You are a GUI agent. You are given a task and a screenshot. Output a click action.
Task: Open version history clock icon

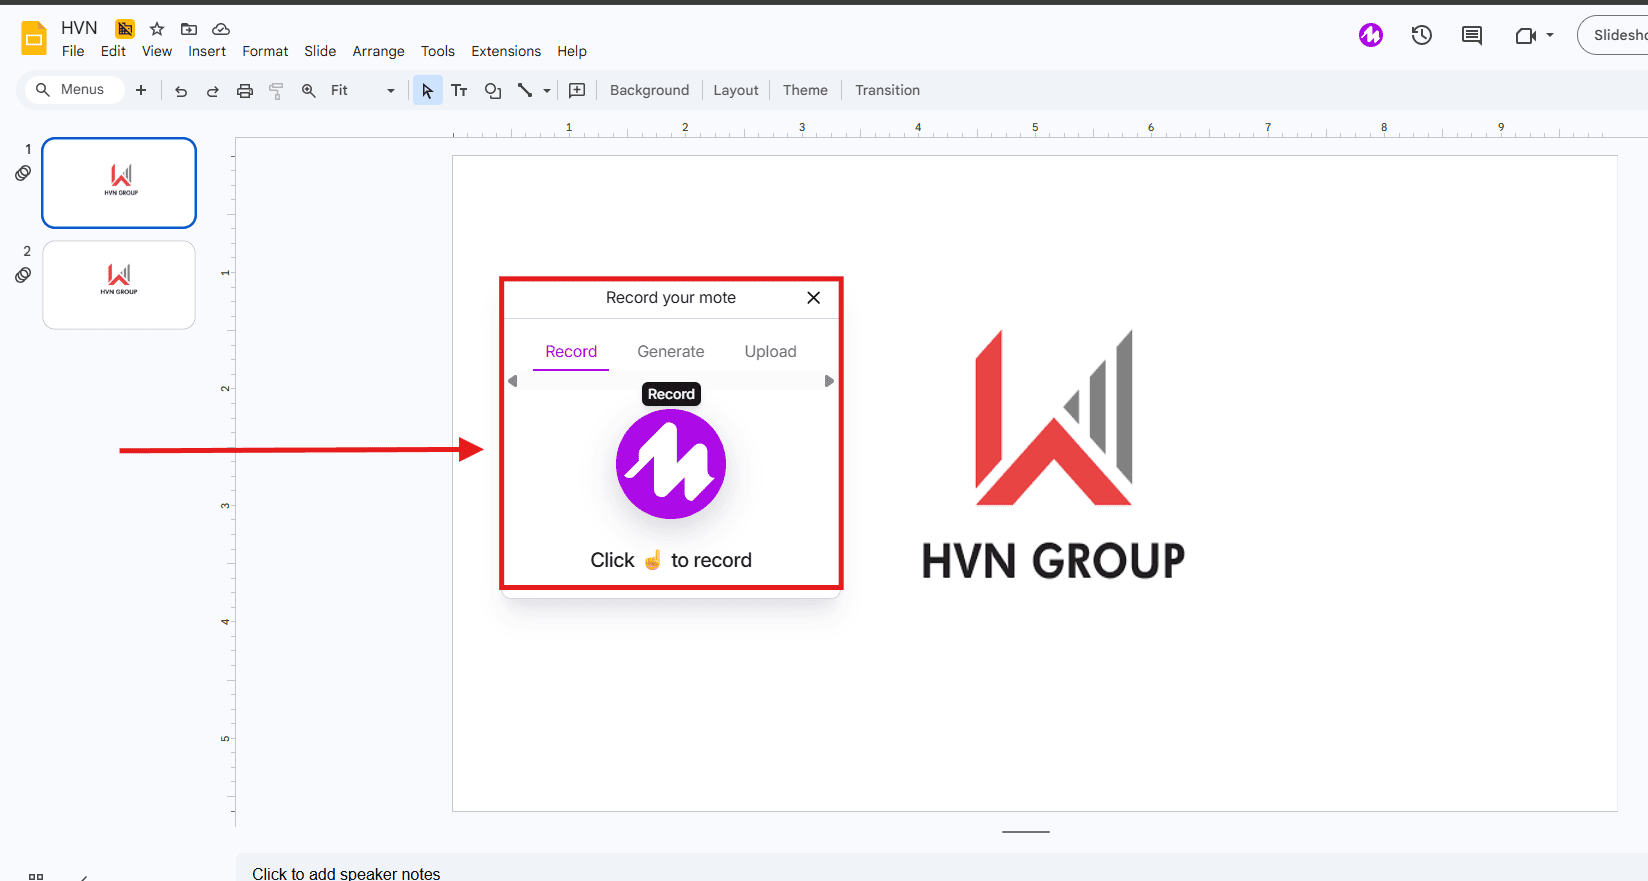pyautogui.click(x=1422, y=36)
